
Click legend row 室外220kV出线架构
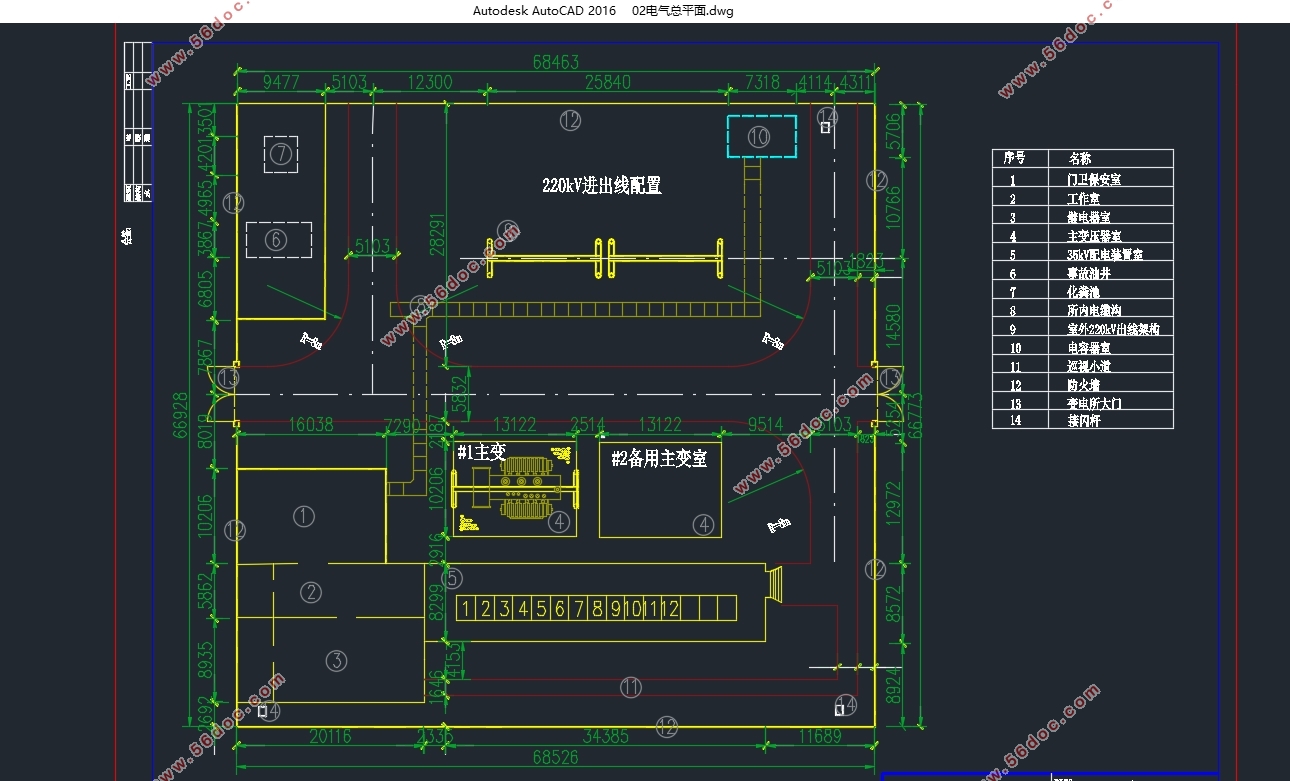point(1082,328)
